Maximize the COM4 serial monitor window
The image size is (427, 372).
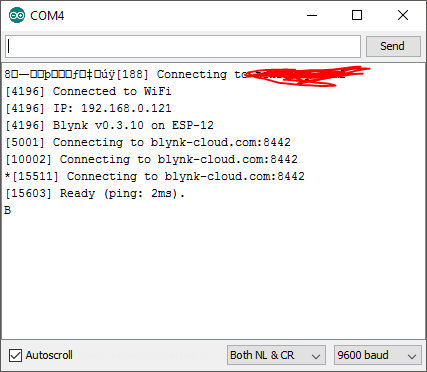[x=357, y=15]
